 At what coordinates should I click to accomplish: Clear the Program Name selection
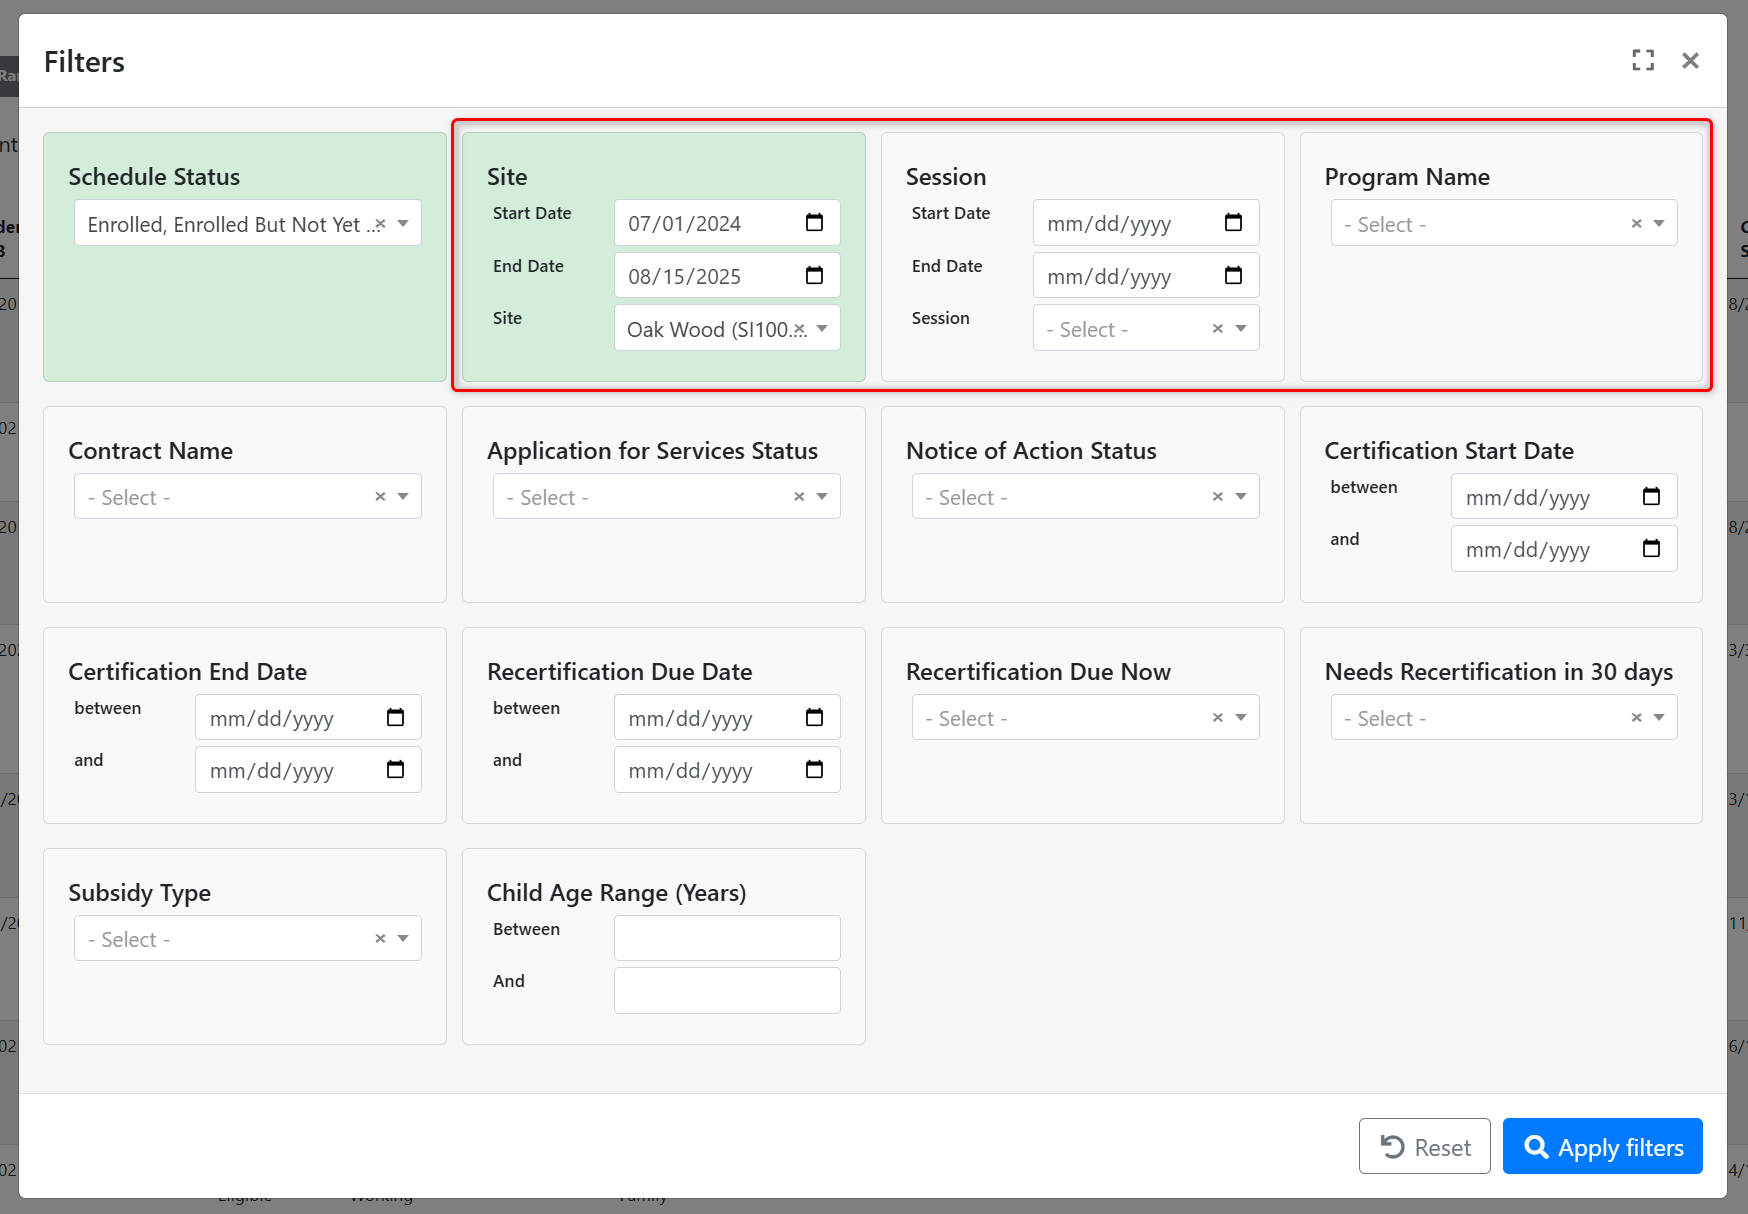[1637, 224]
